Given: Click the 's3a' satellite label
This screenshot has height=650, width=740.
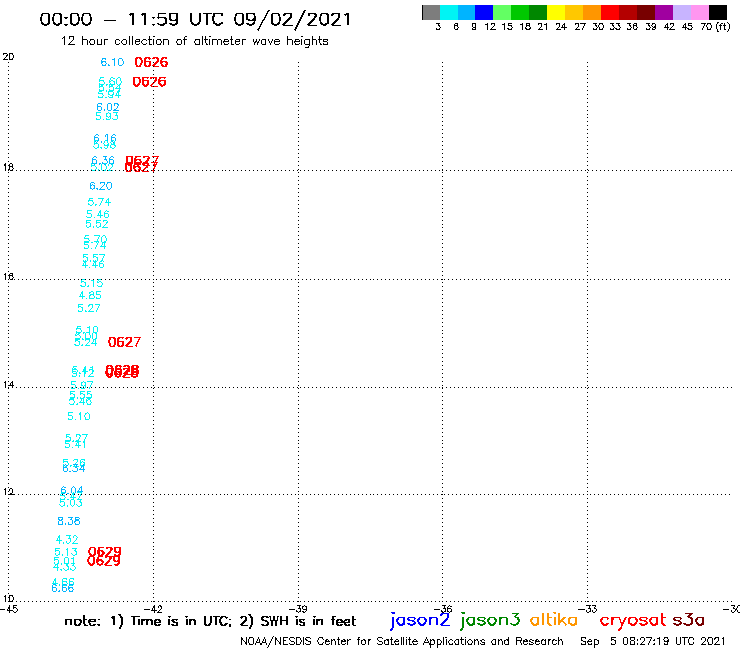Looking at the screenshot, I should (689, 620).
